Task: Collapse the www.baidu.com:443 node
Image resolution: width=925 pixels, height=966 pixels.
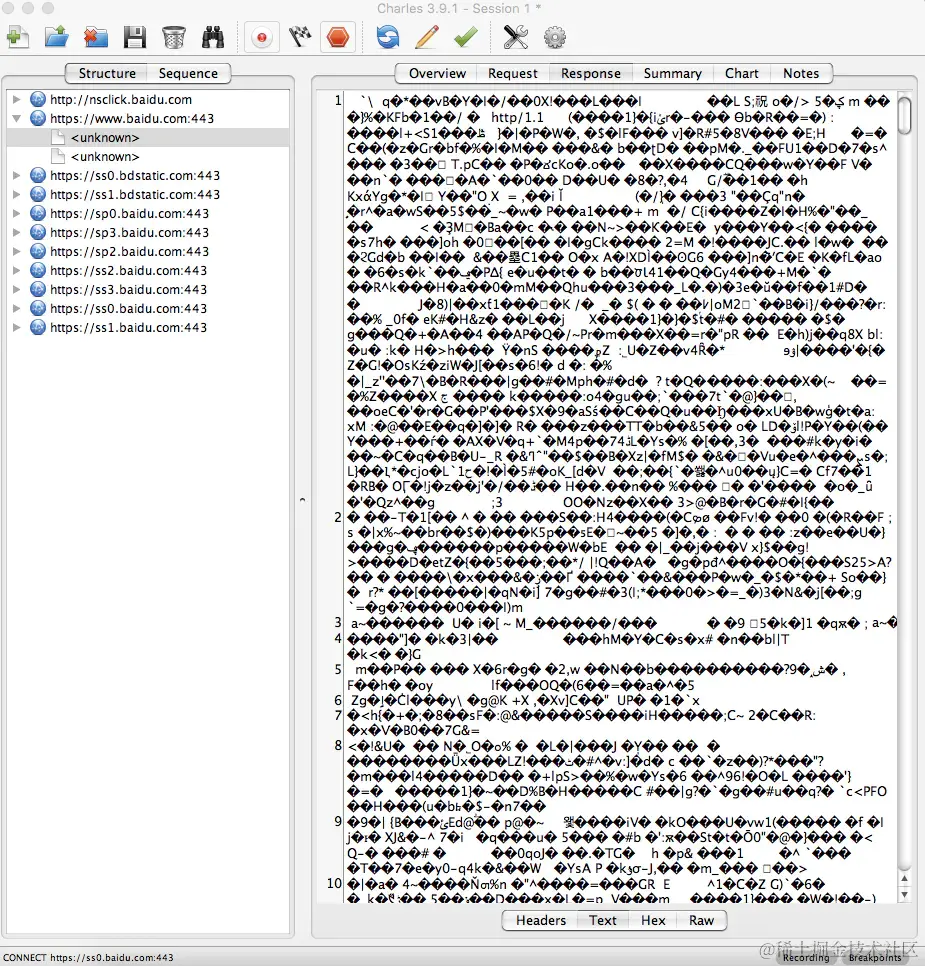Action: (x=17, y=118)
